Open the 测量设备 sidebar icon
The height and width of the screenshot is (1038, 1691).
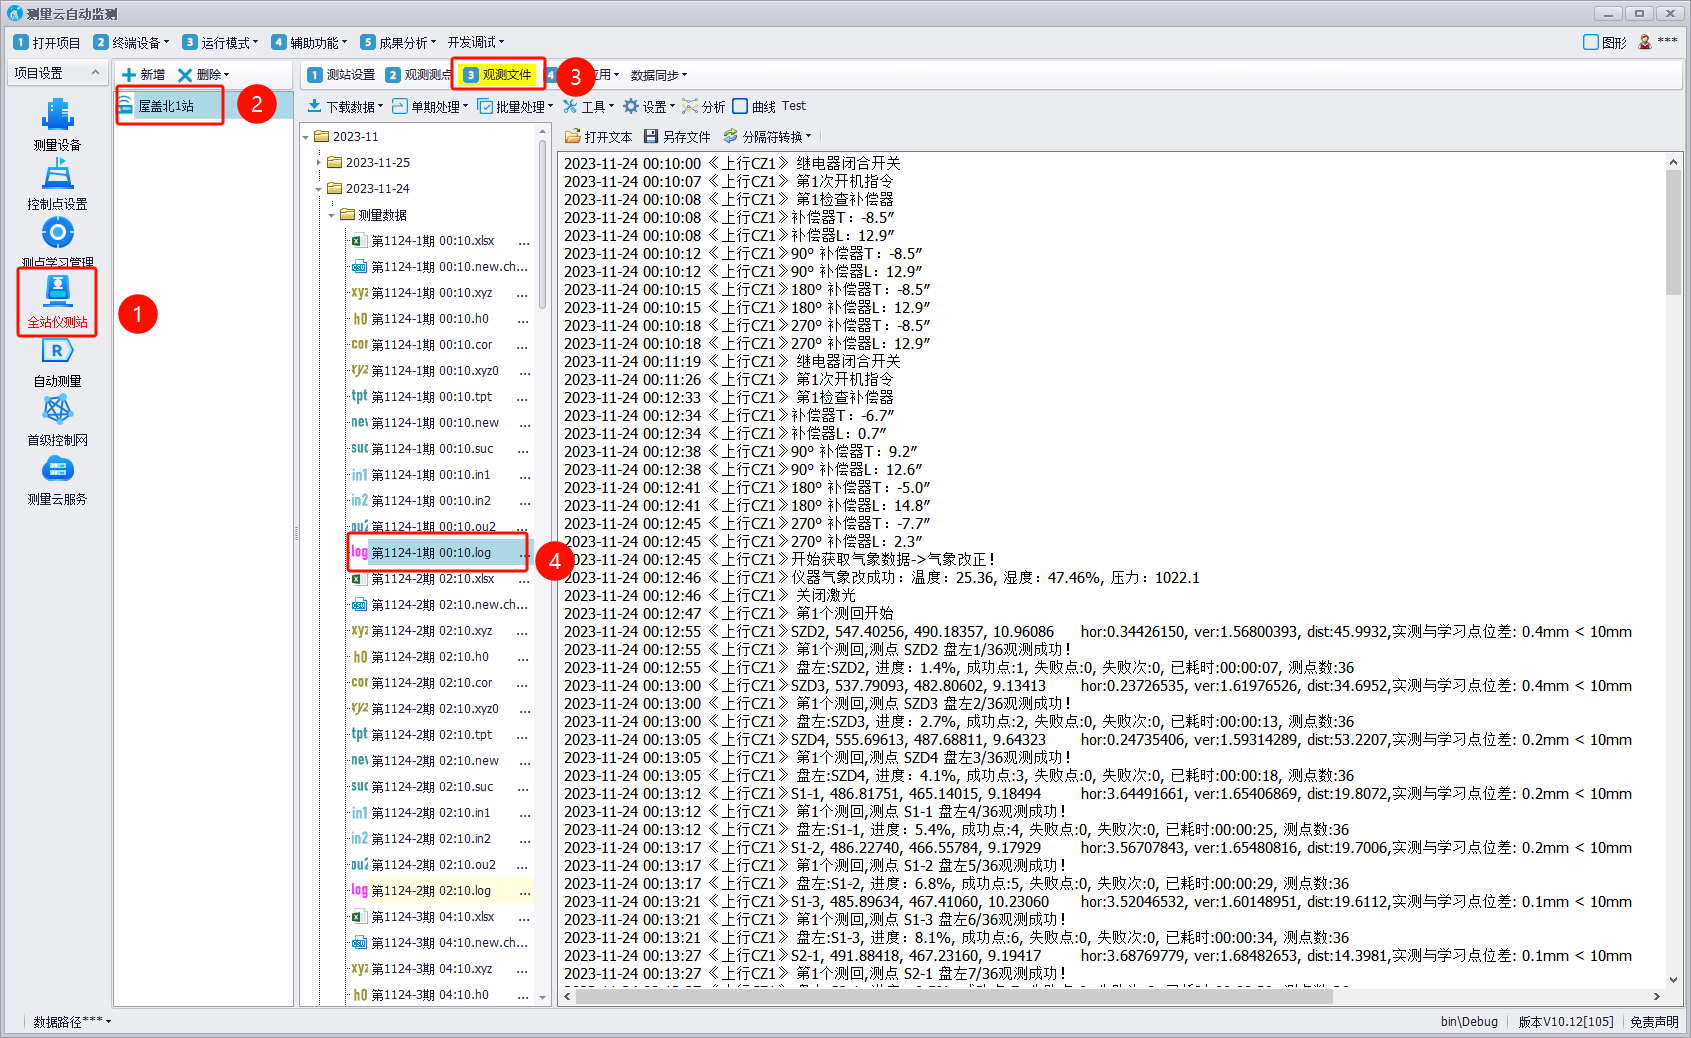pos(57,115)
